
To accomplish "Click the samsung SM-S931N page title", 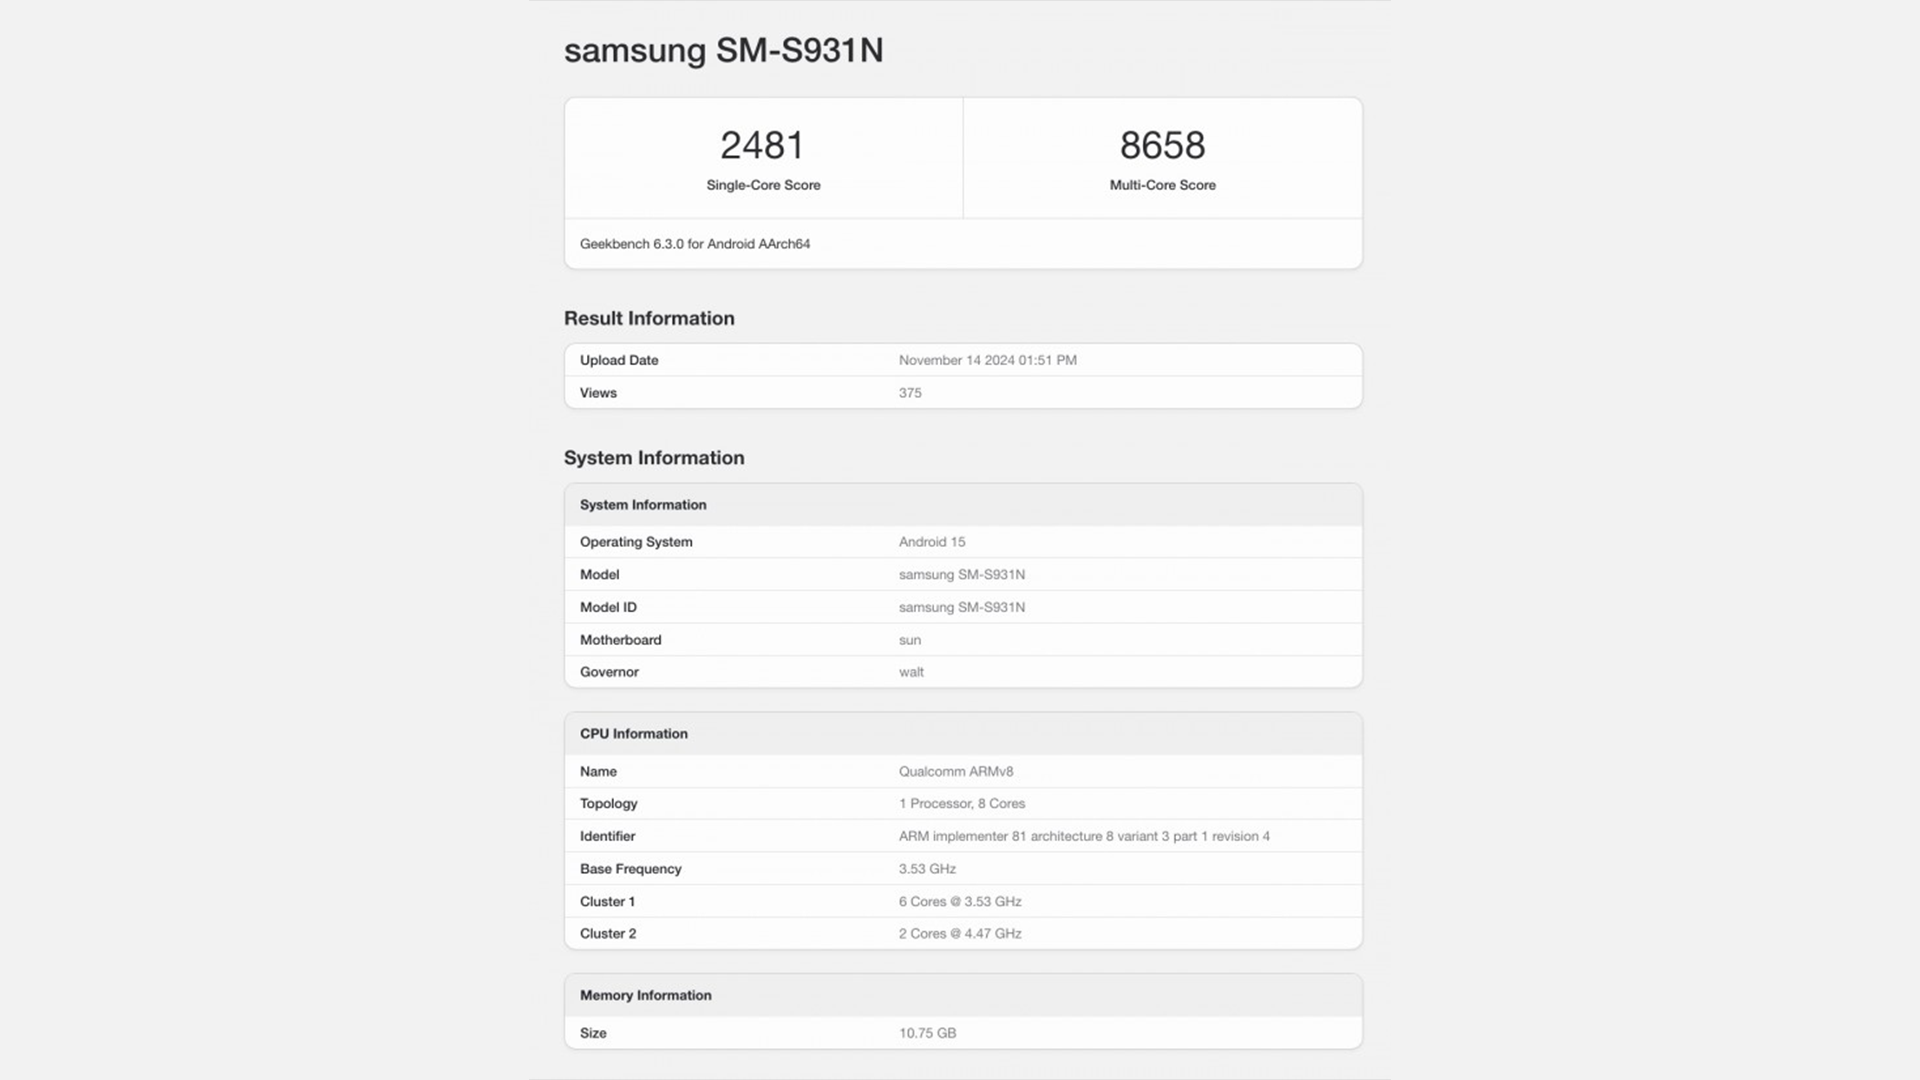I will point(723,50).
